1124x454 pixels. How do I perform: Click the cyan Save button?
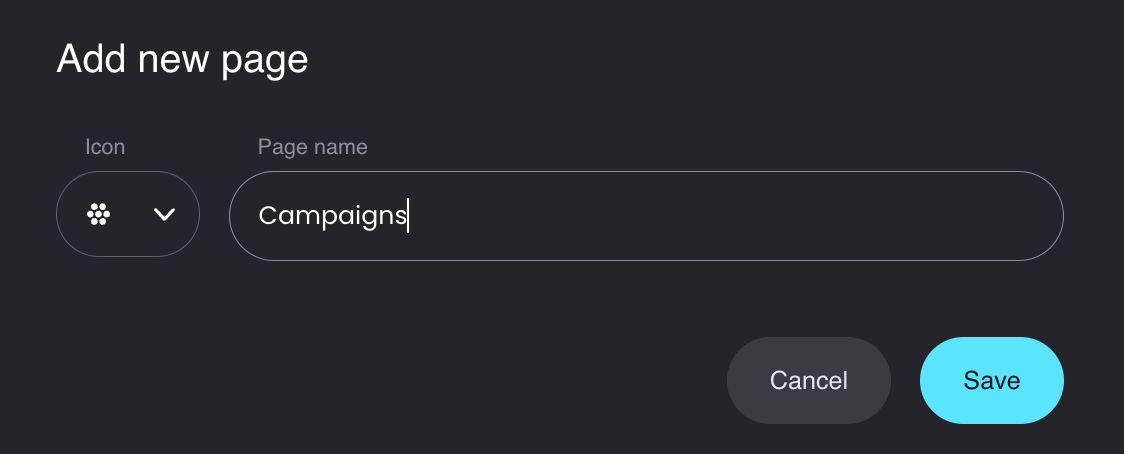click(x=991, y=380)
